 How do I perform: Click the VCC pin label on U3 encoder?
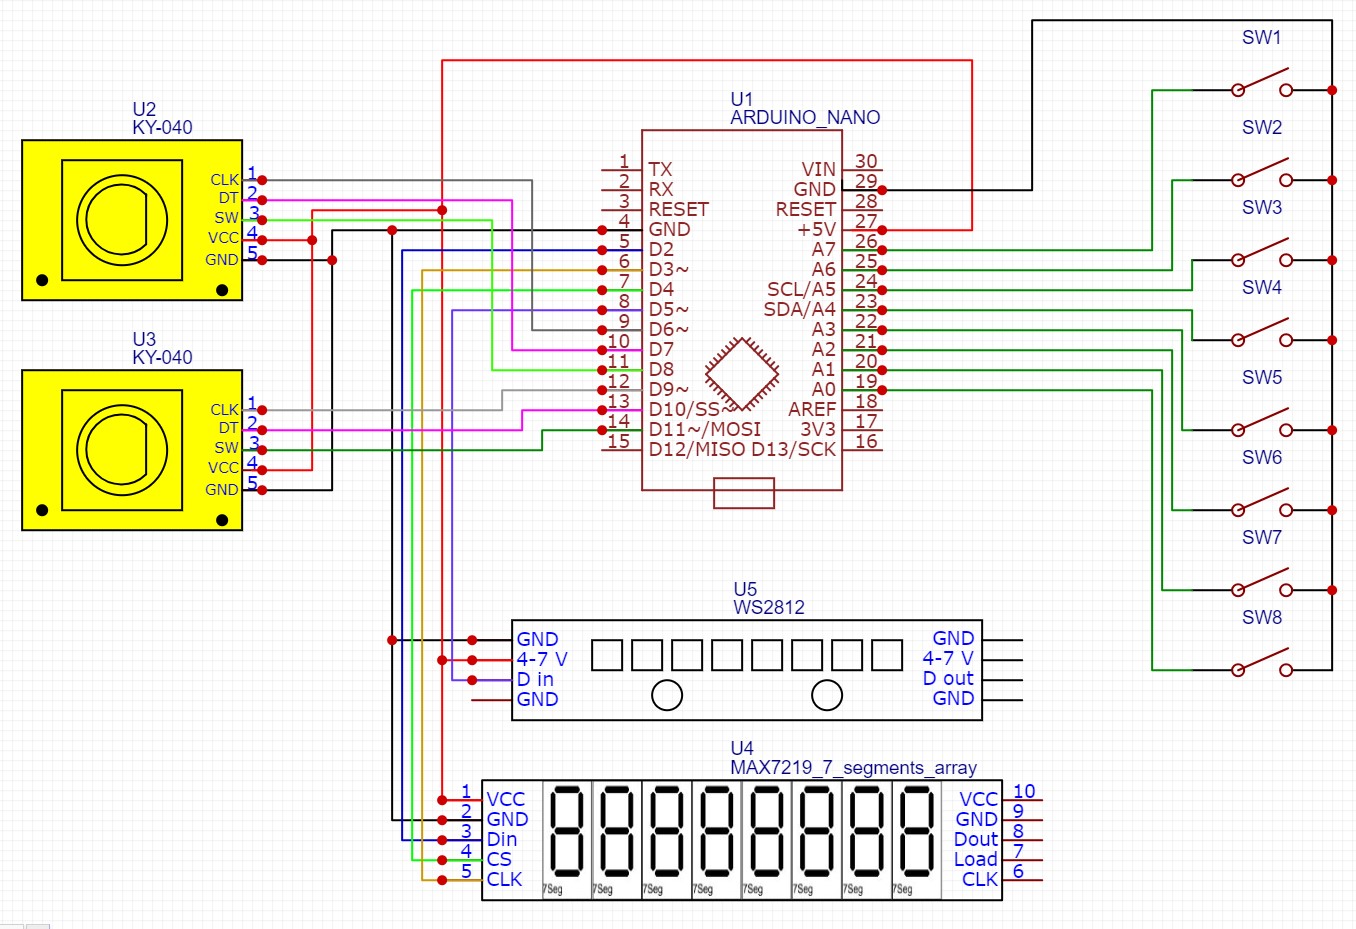coord(224,468)
